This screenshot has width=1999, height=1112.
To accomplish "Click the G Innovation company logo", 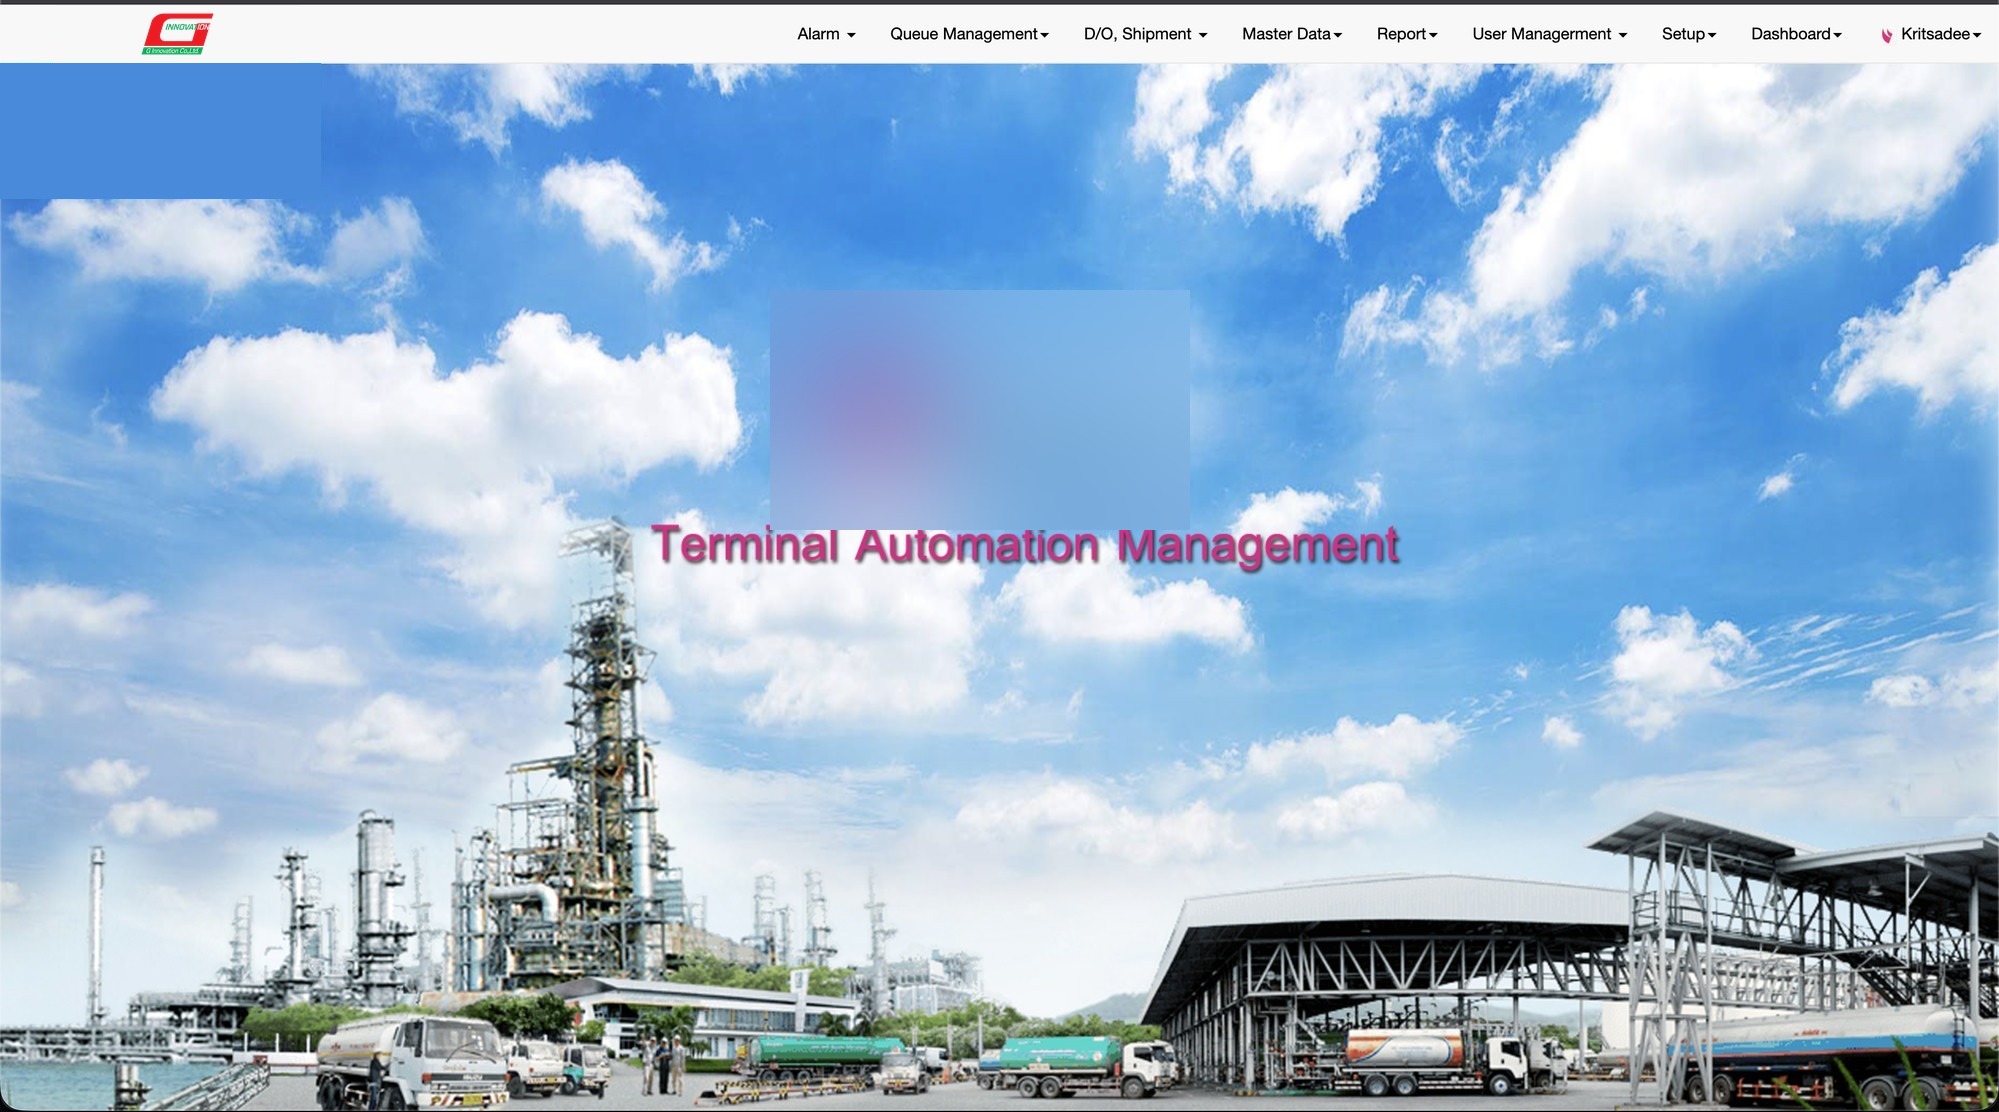I will (178, 34).
